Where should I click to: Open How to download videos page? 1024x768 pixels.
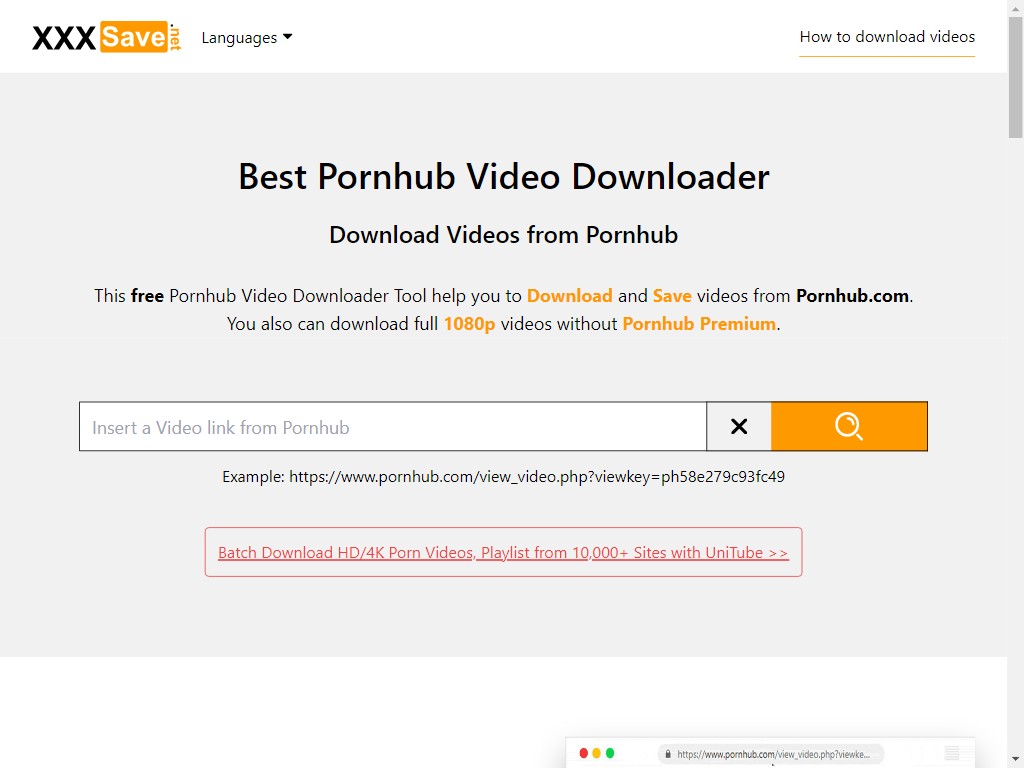(887, 37)
